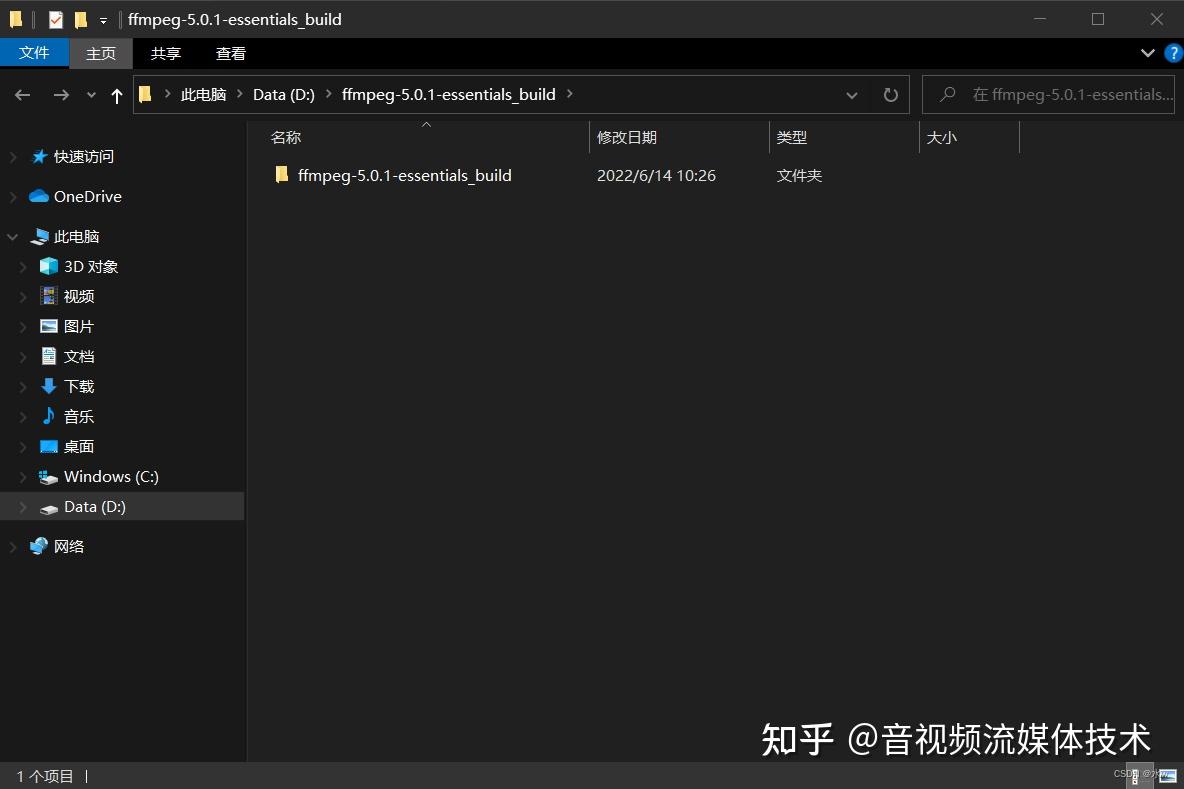The height and width of the screenshot is (789, 1184).
Task: Switch to the 查看 ribbon tab
Action: (x=230, y=53)
